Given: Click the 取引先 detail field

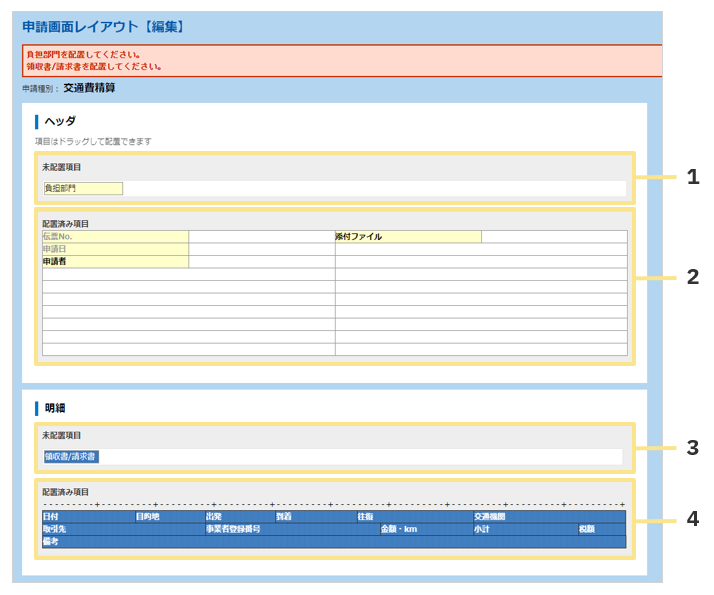Looking at the screenshot, I should click(123, 529).
